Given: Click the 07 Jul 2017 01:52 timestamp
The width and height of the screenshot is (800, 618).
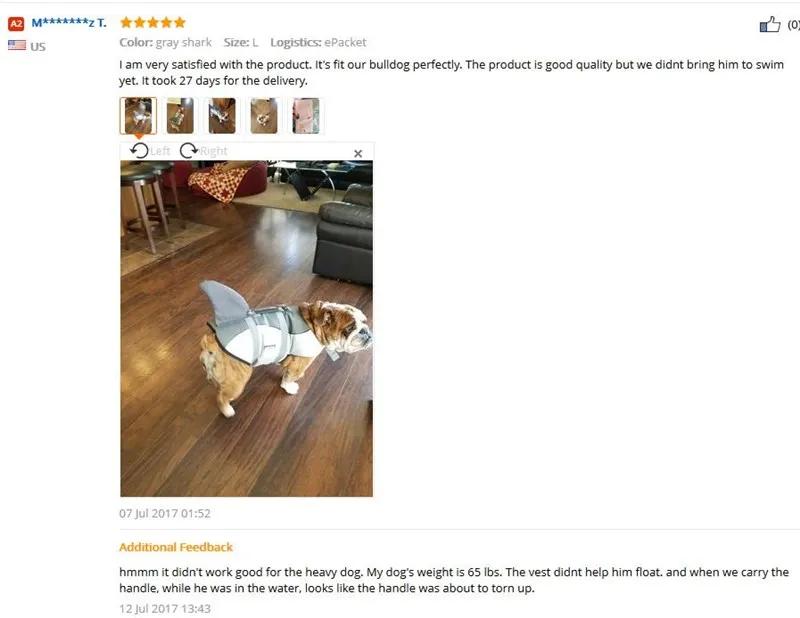Looking at the screenshot, I should point(165,513).
